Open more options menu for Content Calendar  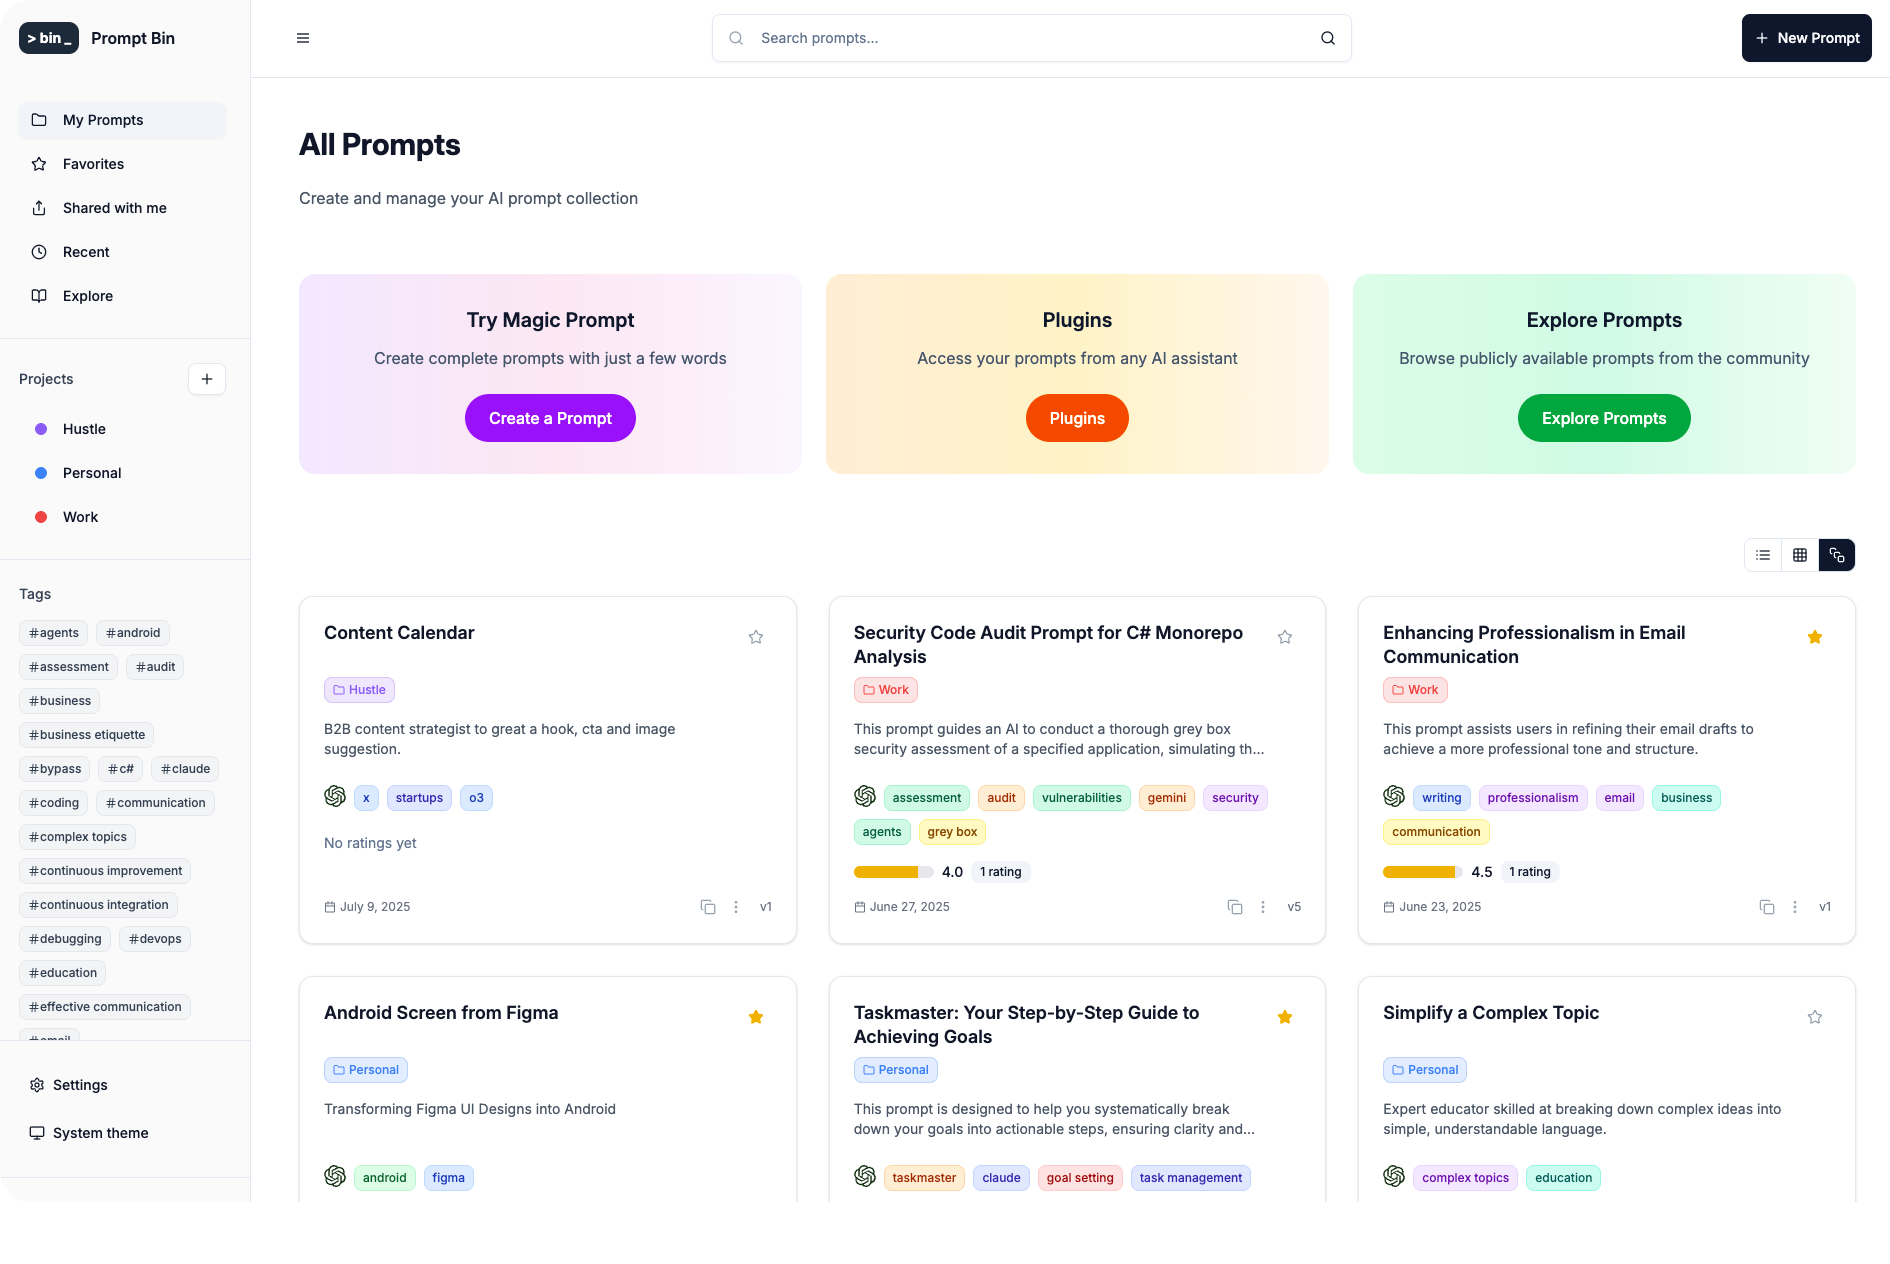736,907
